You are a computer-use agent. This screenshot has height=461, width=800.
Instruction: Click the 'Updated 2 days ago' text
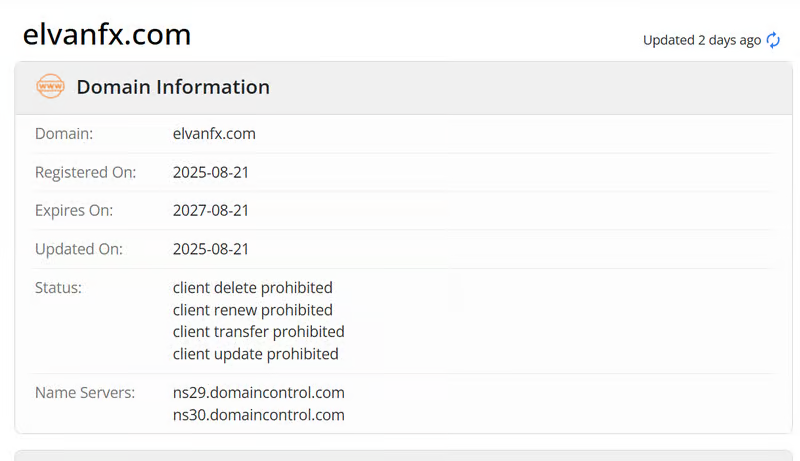pyautogui.click(x=701, y=40)
